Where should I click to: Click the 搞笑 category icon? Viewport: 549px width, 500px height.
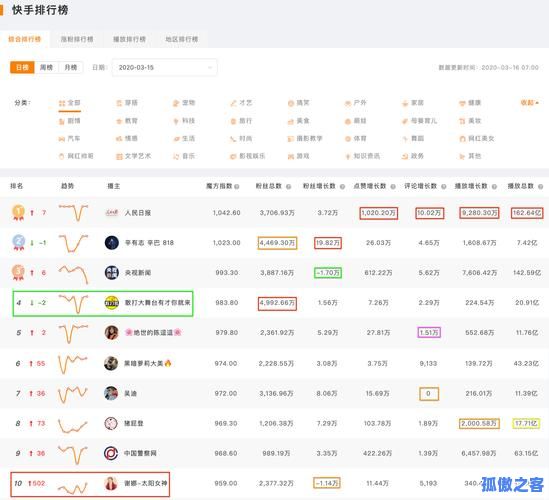(291, 103)
